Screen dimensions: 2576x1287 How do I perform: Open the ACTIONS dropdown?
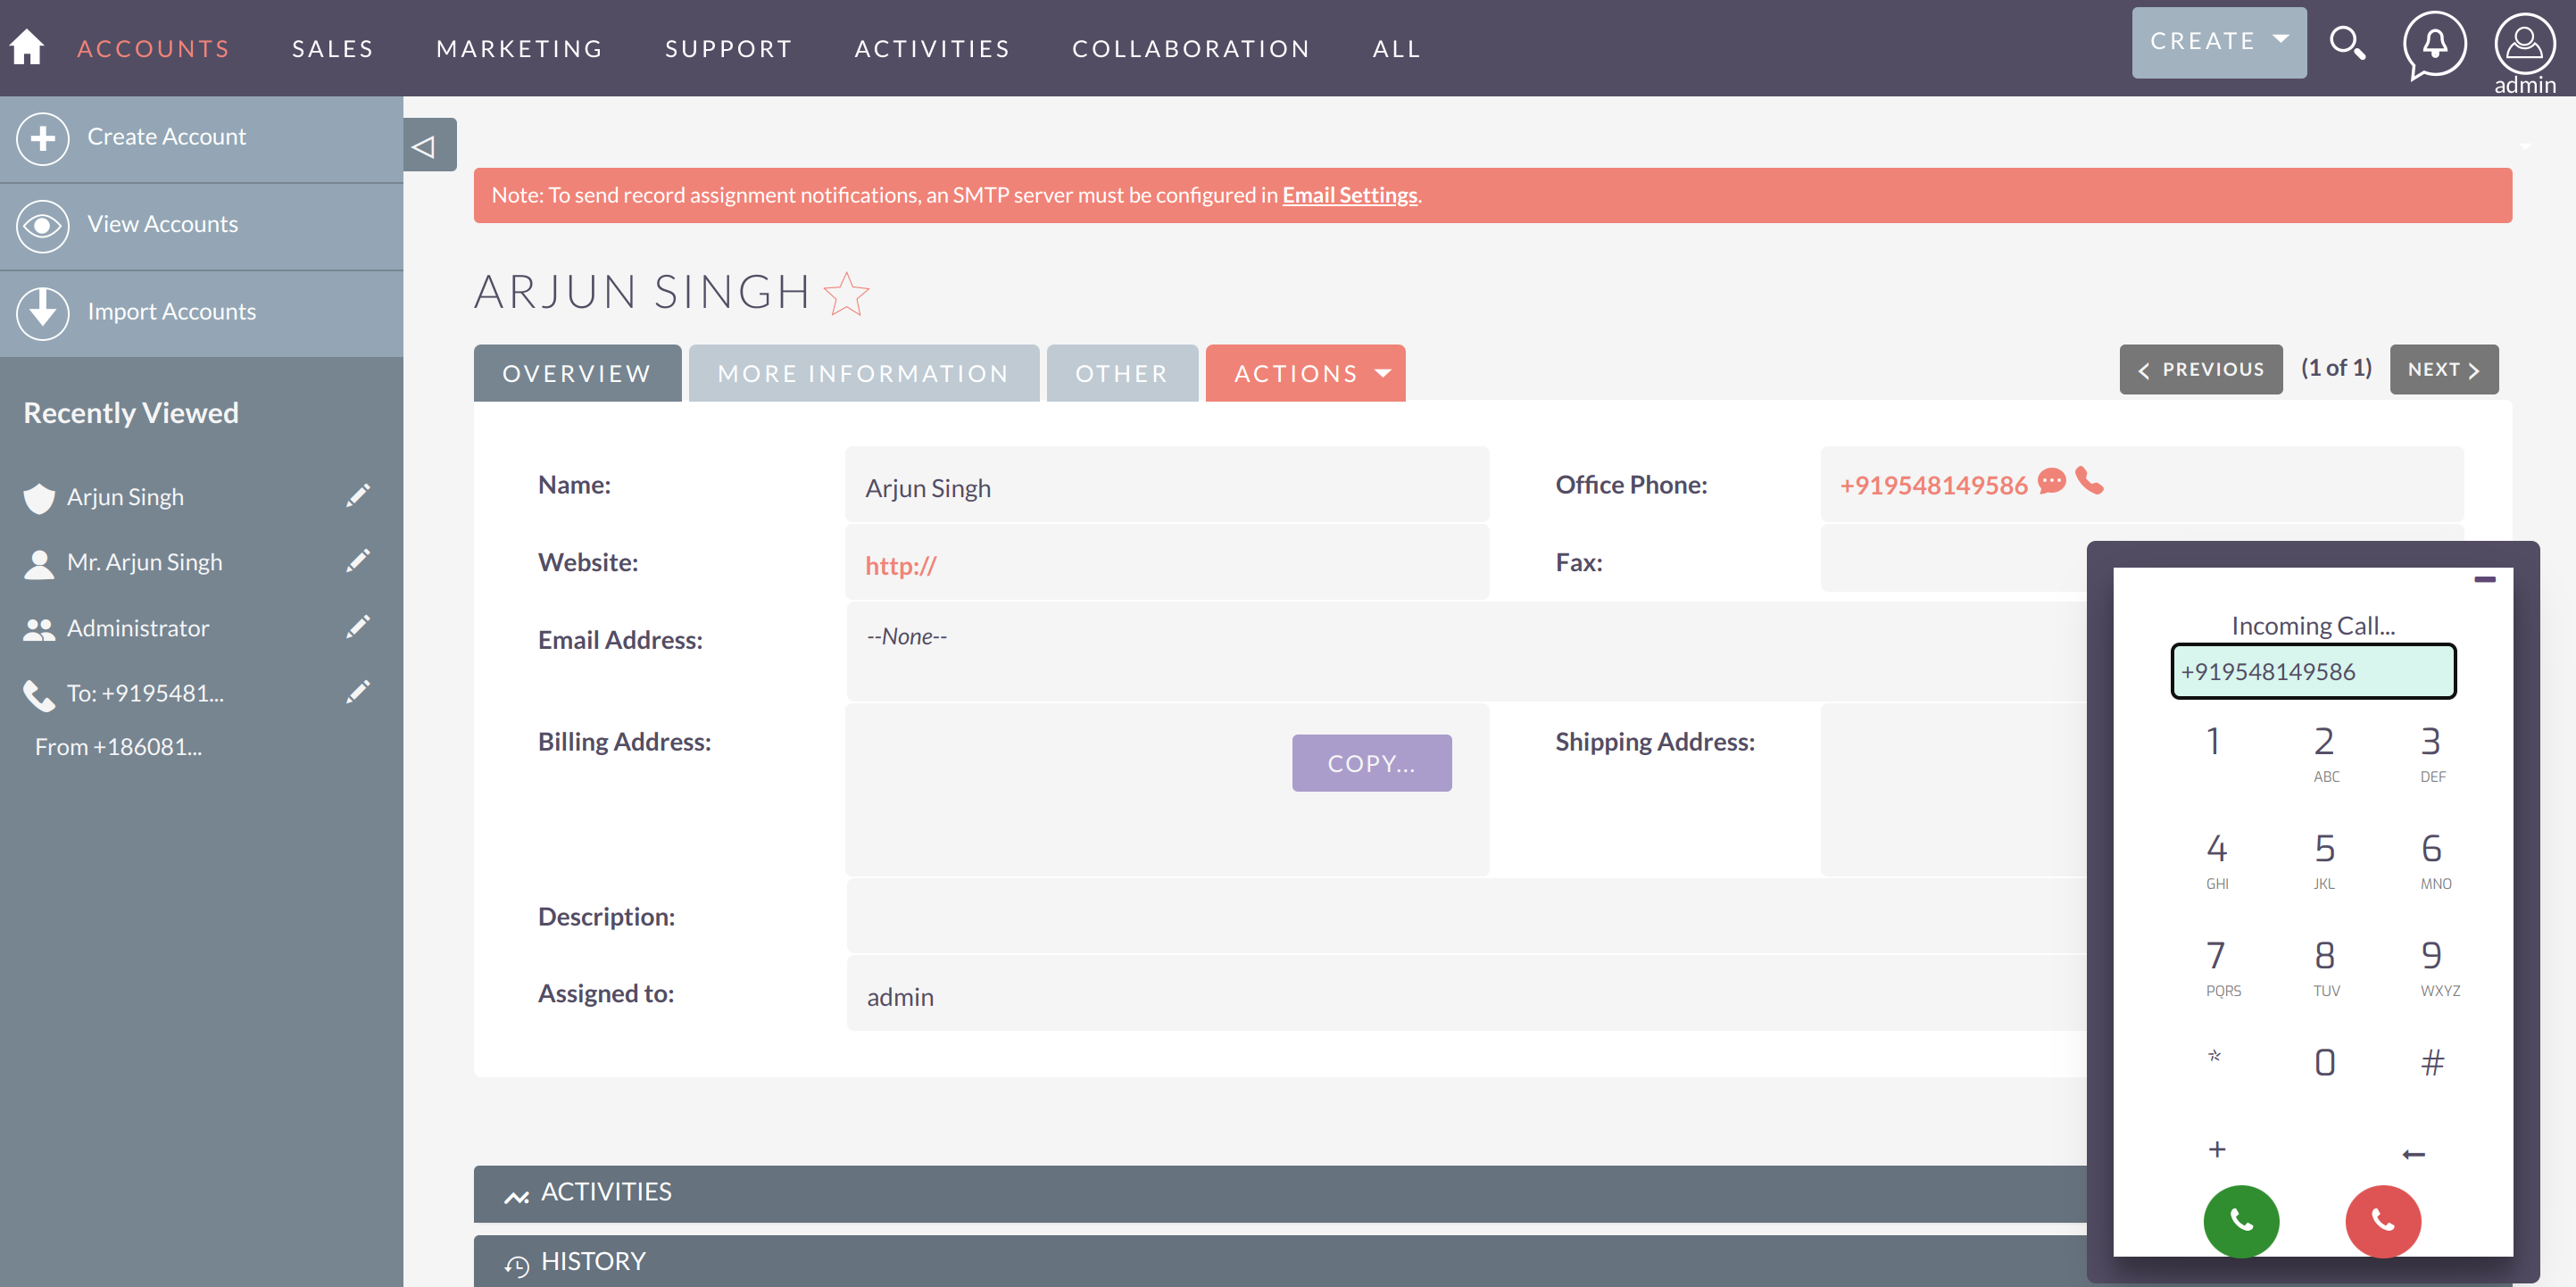pos(1305,372)
